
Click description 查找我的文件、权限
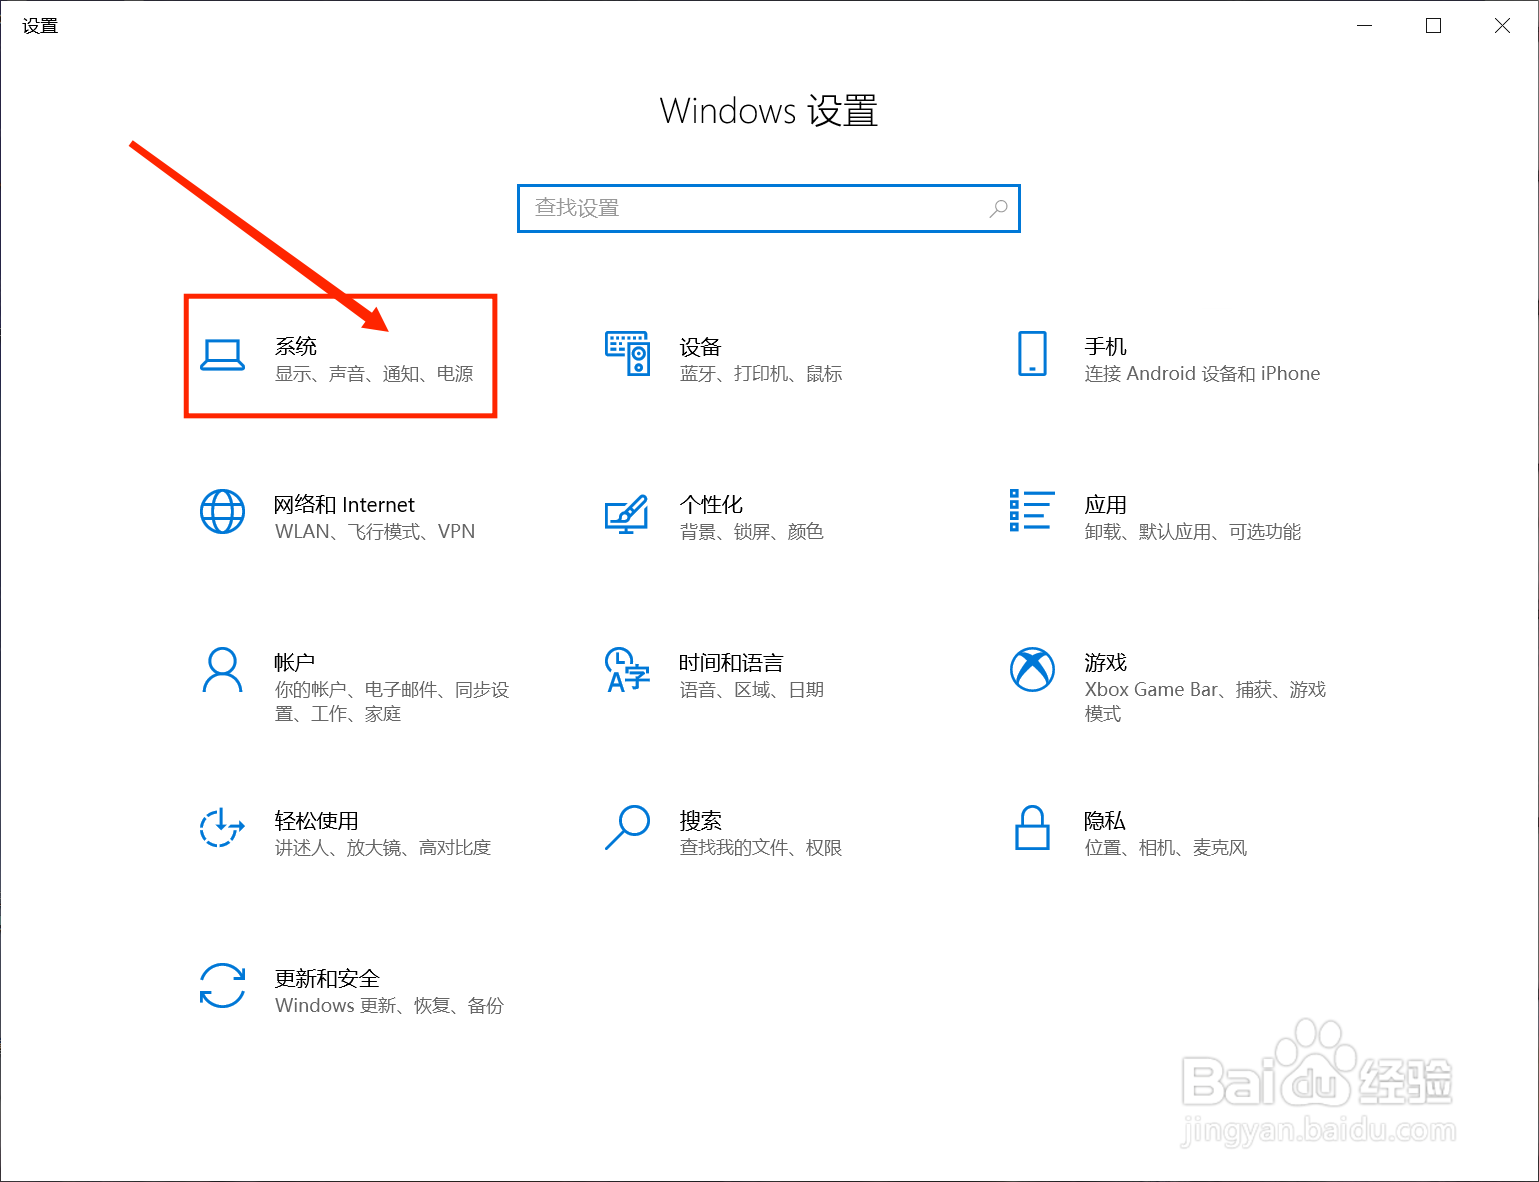pyautogui.click(x=761, y=847)
